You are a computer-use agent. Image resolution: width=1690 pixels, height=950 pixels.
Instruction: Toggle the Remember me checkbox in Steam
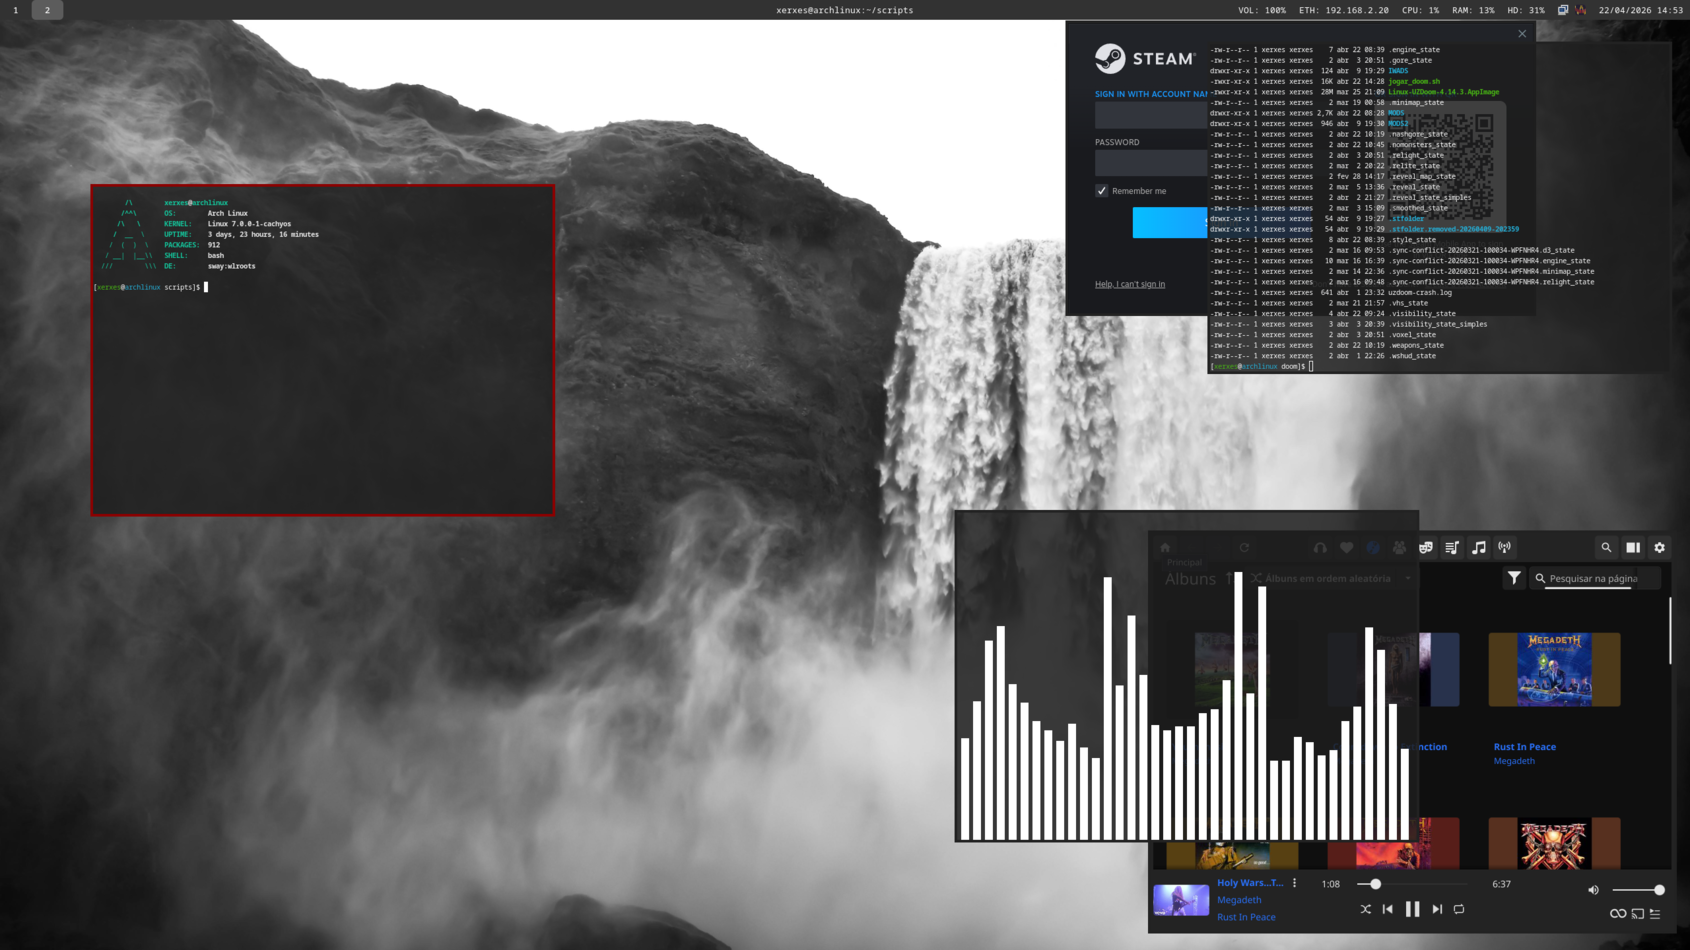[1102, 191]
